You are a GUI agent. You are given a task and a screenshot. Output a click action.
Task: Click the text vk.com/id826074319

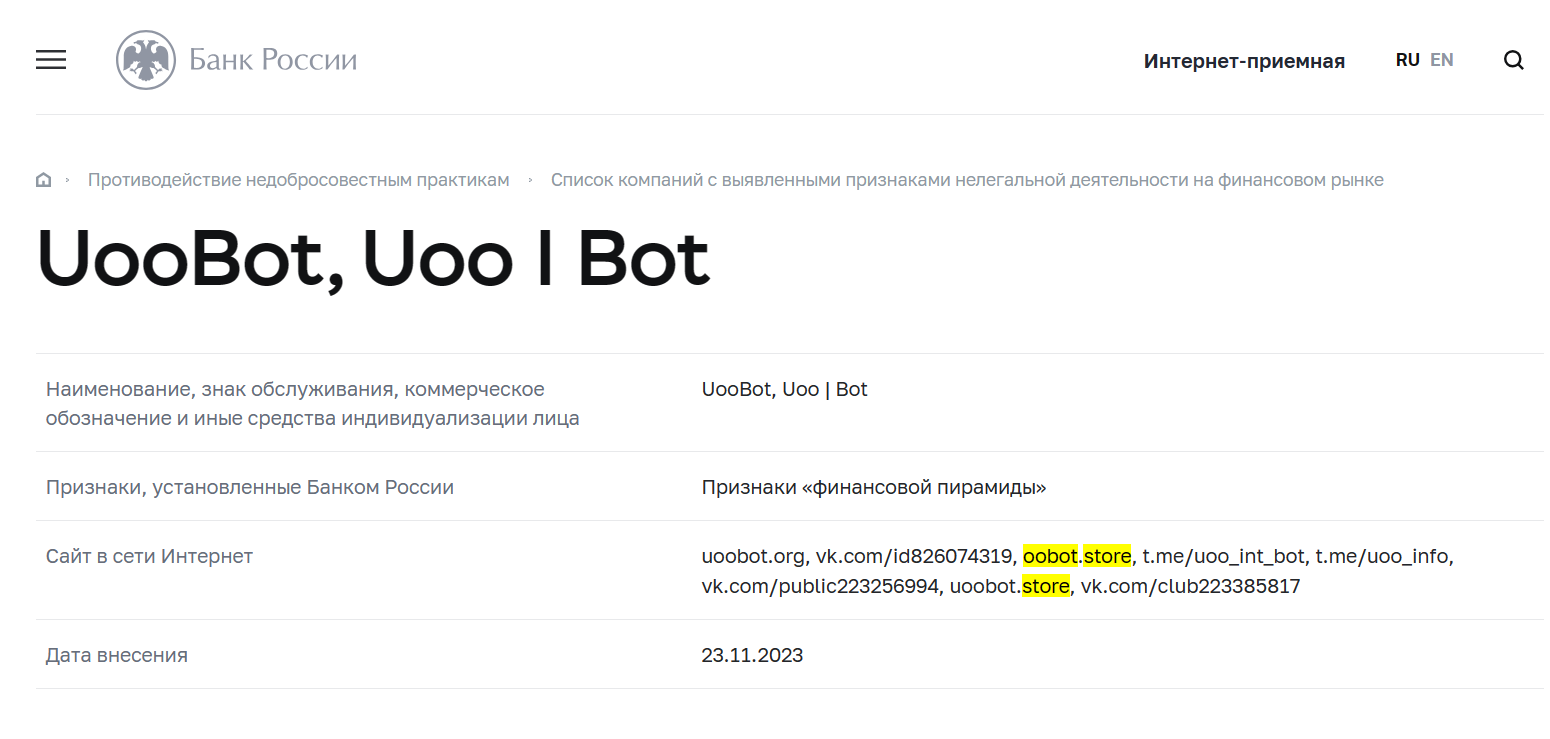coord(915,556)
